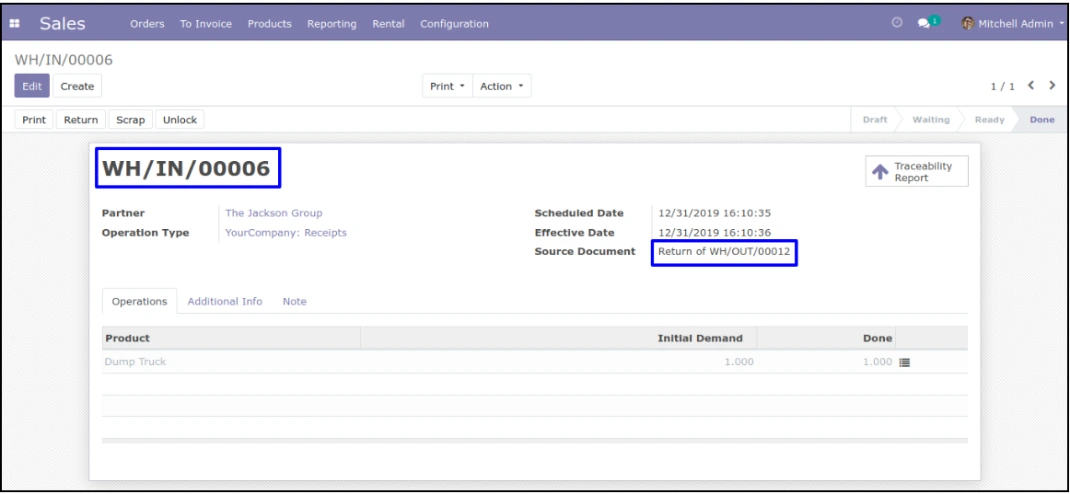Click the Edit button

tap(31, 87)
